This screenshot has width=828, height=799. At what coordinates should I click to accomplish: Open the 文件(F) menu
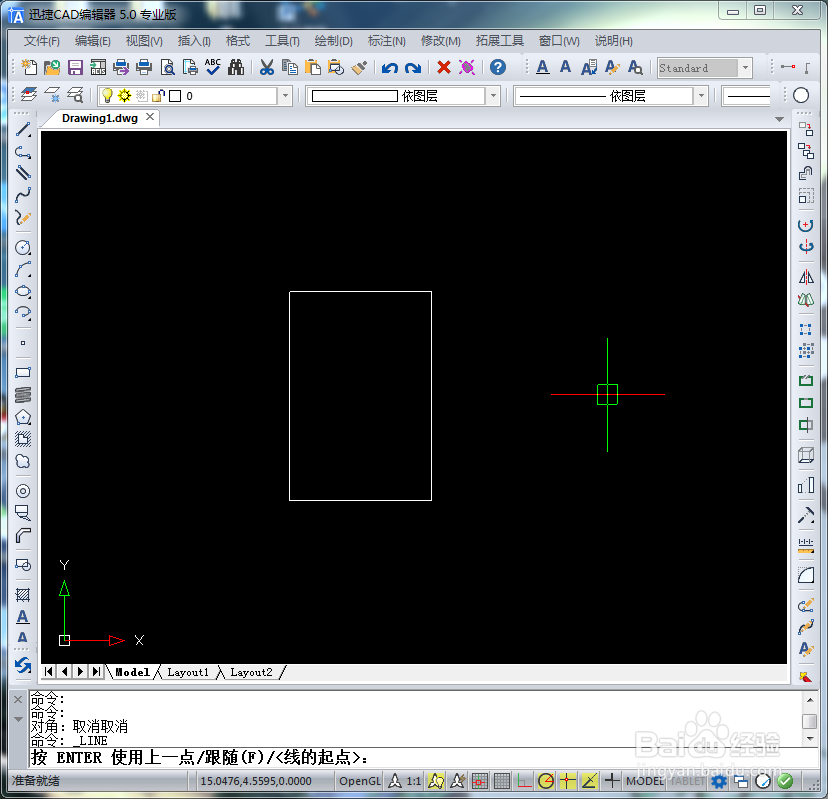click(42, 41)
